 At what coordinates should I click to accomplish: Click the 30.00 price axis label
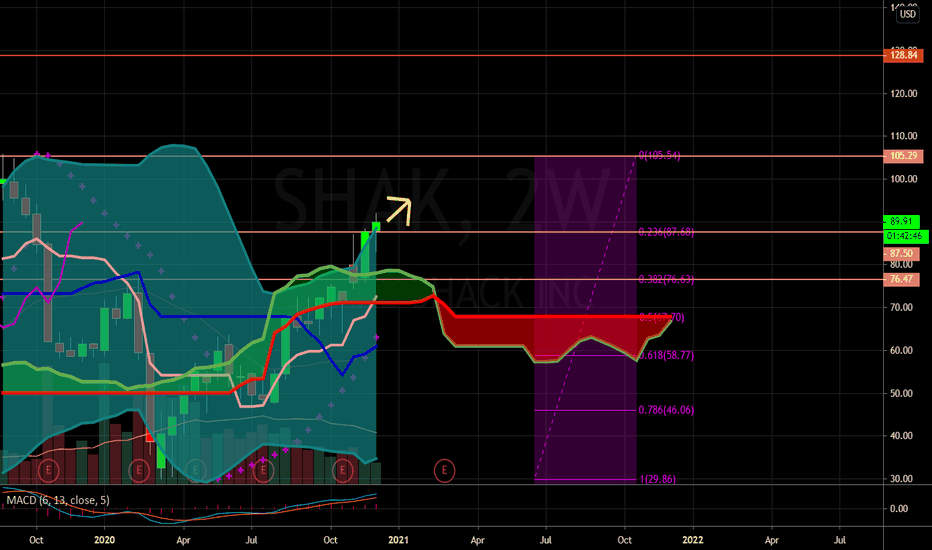click(x=902, y=479)
